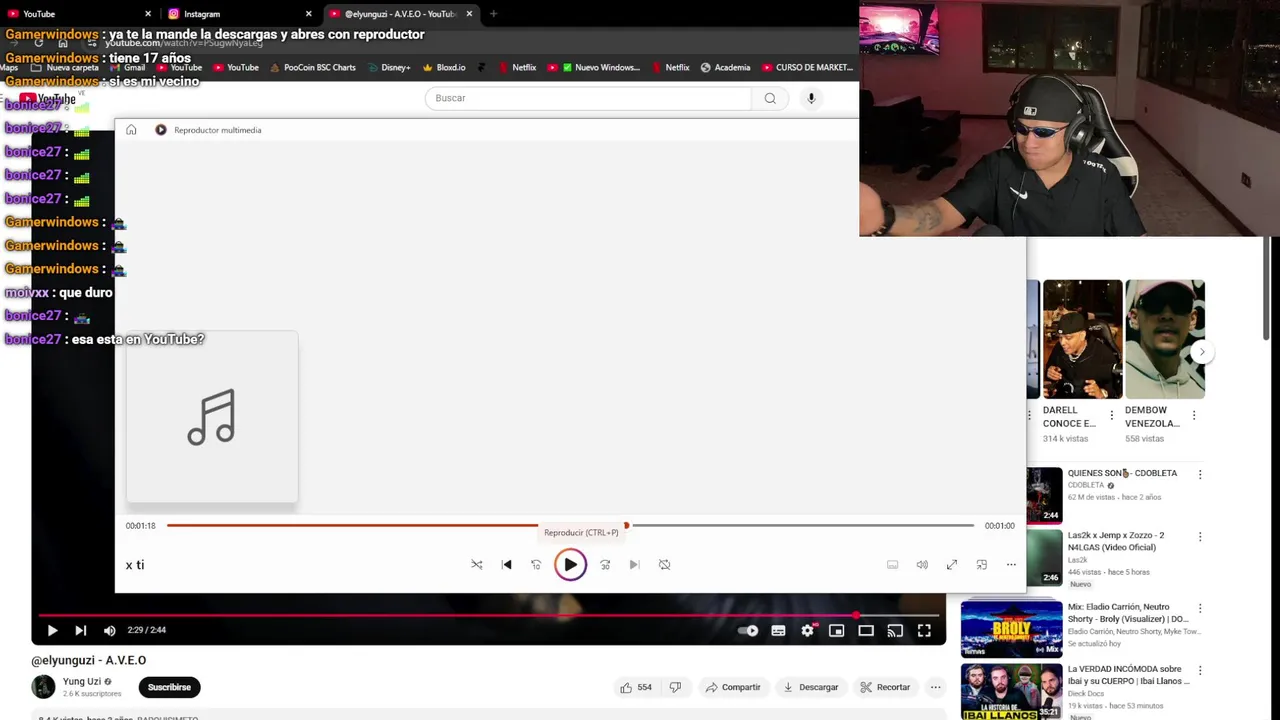Viewport: 1280px width, 720px height.
Task: Click the YouTube search magnifier button
Action: coord(770,98)
